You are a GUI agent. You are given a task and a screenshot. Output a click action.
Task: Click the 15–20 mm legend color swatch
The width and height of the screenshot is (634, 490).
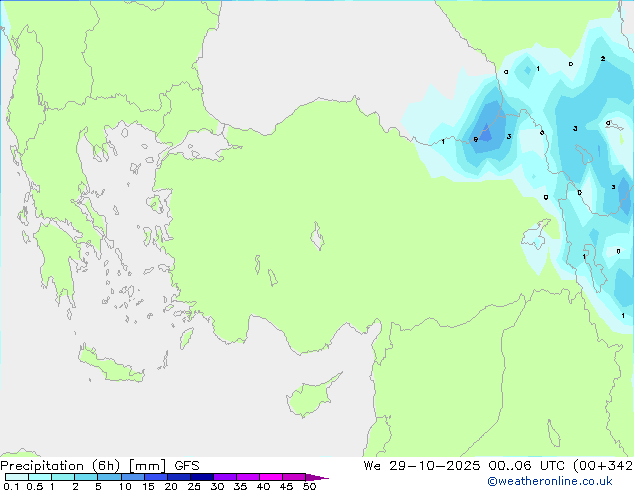coord(155,477)
